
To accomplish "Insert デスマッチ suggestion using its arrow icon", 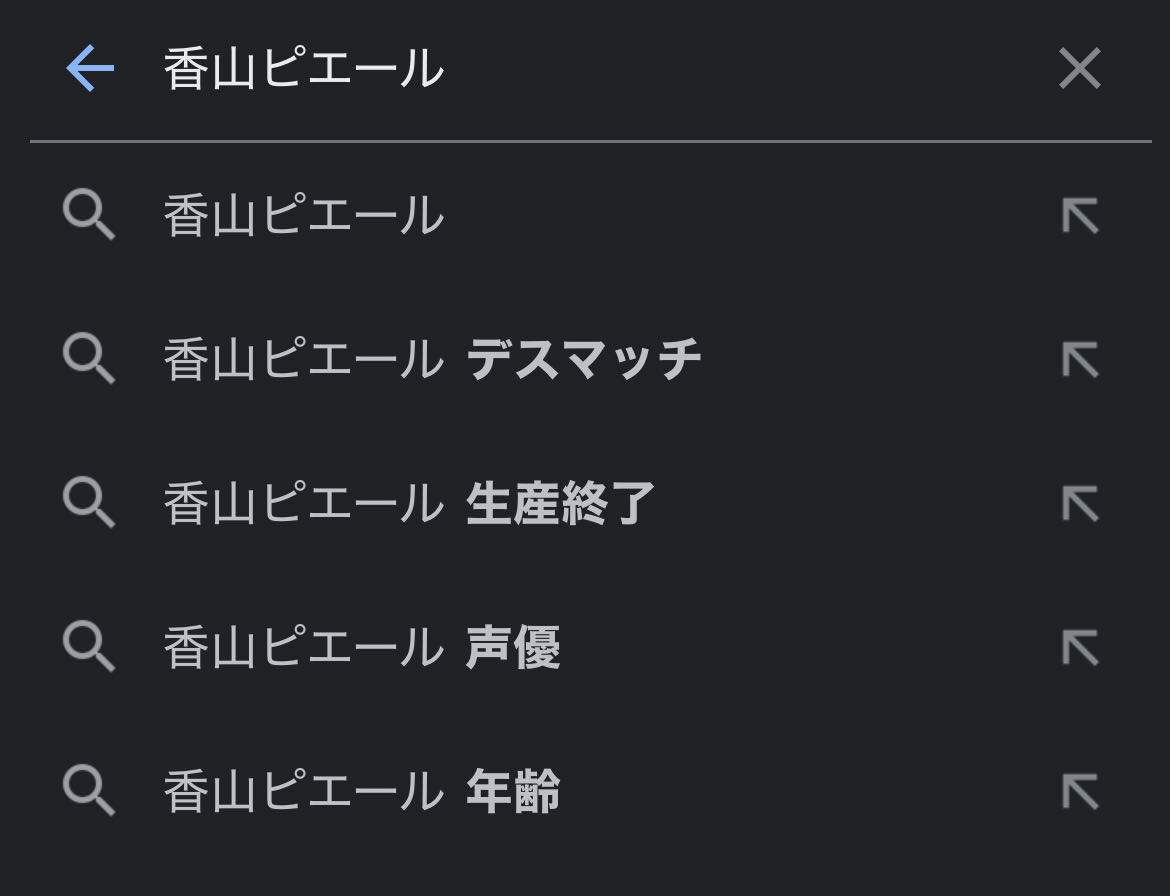I will (1080, 360).
